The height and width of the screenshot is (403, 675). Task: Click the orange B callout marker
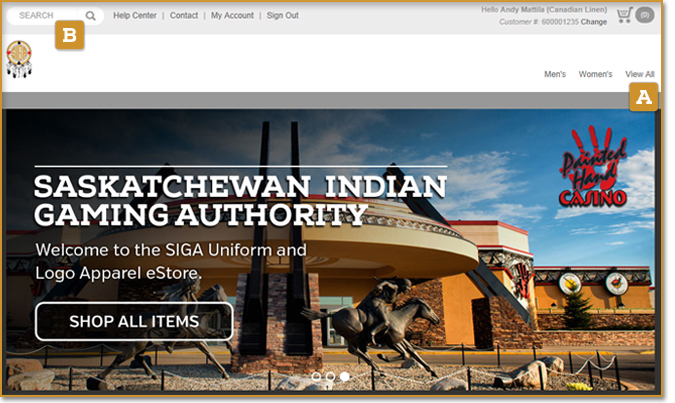(x=69, y=36)
